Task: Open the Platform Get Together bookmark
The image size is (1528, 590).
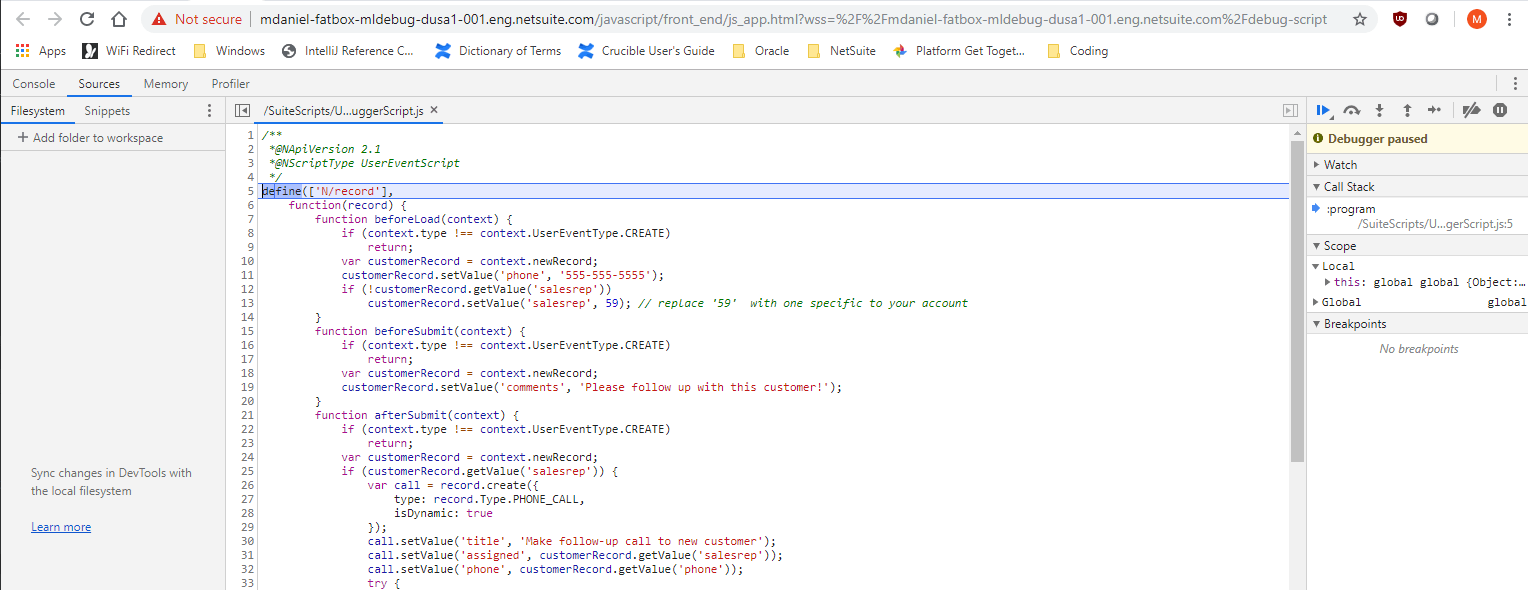Action: point(959,51)
